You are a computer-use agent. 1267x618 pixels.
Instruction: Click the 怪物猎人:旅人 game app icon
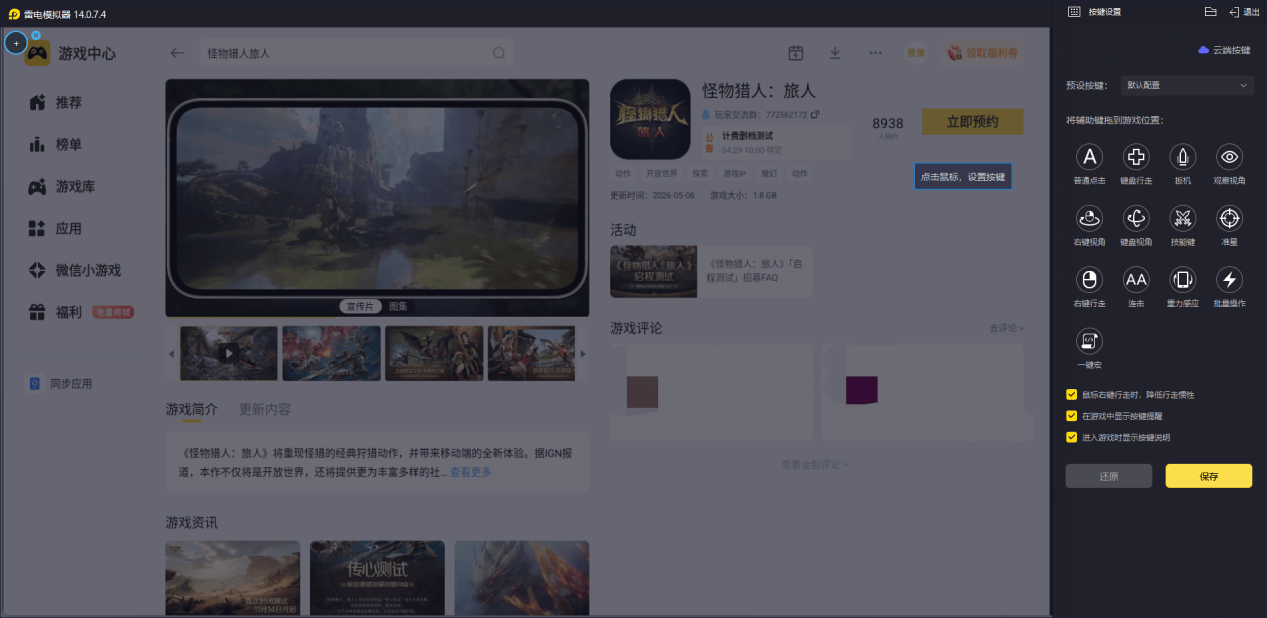click(650, 119)
